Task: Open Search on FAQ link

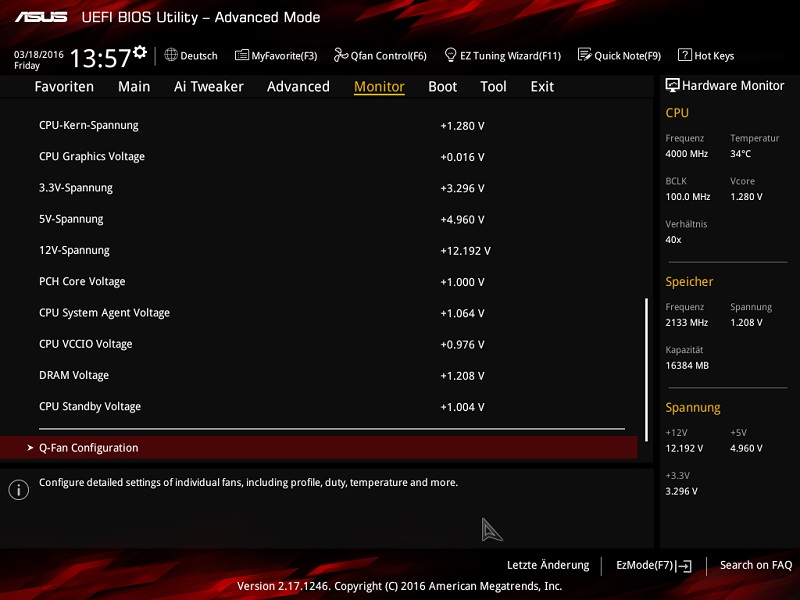Action: [x=756, y=565]
